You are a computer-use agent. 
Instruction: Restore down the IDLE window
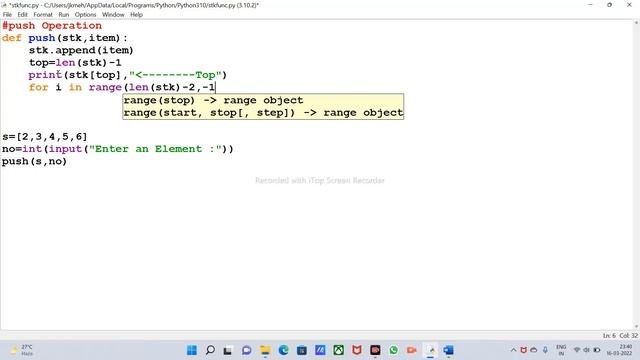point(609,5)
